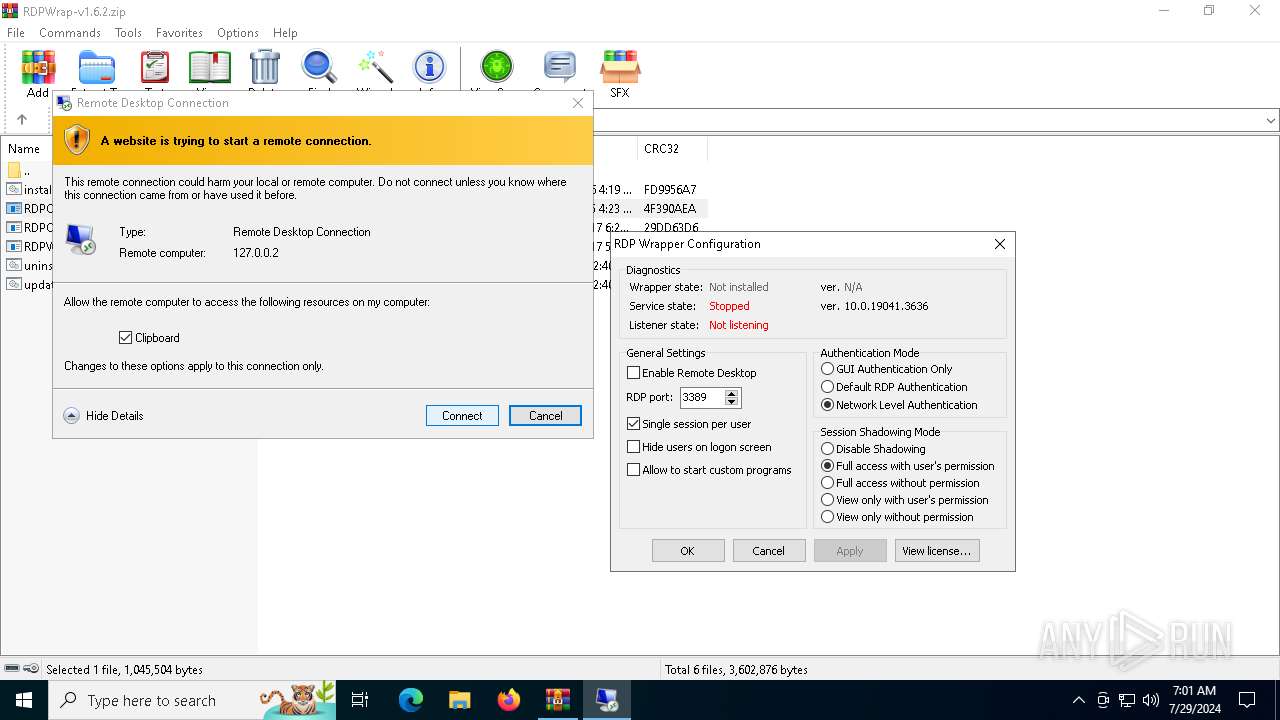Click Connect in Remote Desktop dialog
This screenshot has height=720, width=1280.
(462, 416)
